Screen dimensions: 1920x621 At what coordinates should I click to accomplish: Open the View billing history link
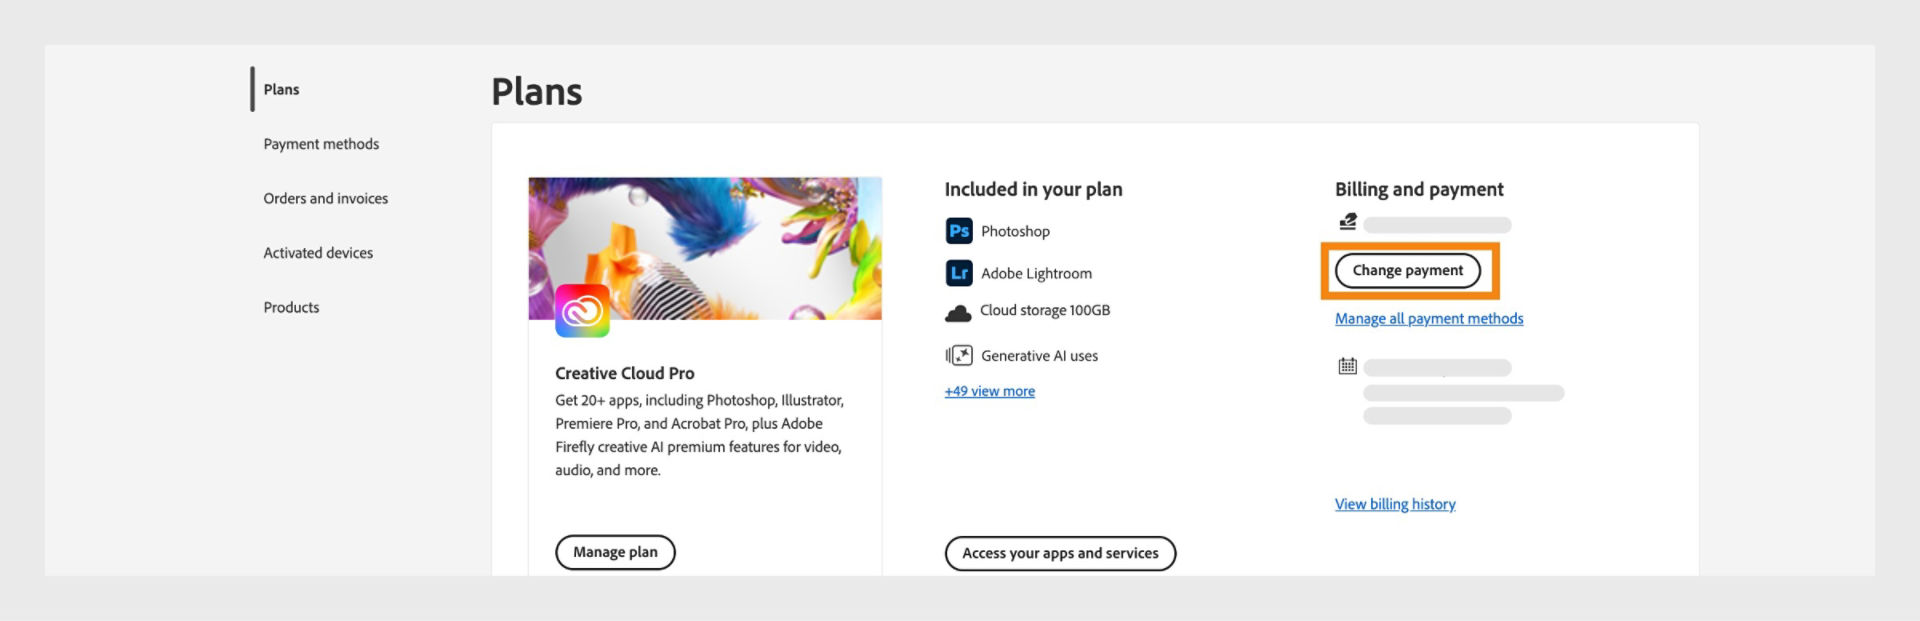tap(1395, 504)
